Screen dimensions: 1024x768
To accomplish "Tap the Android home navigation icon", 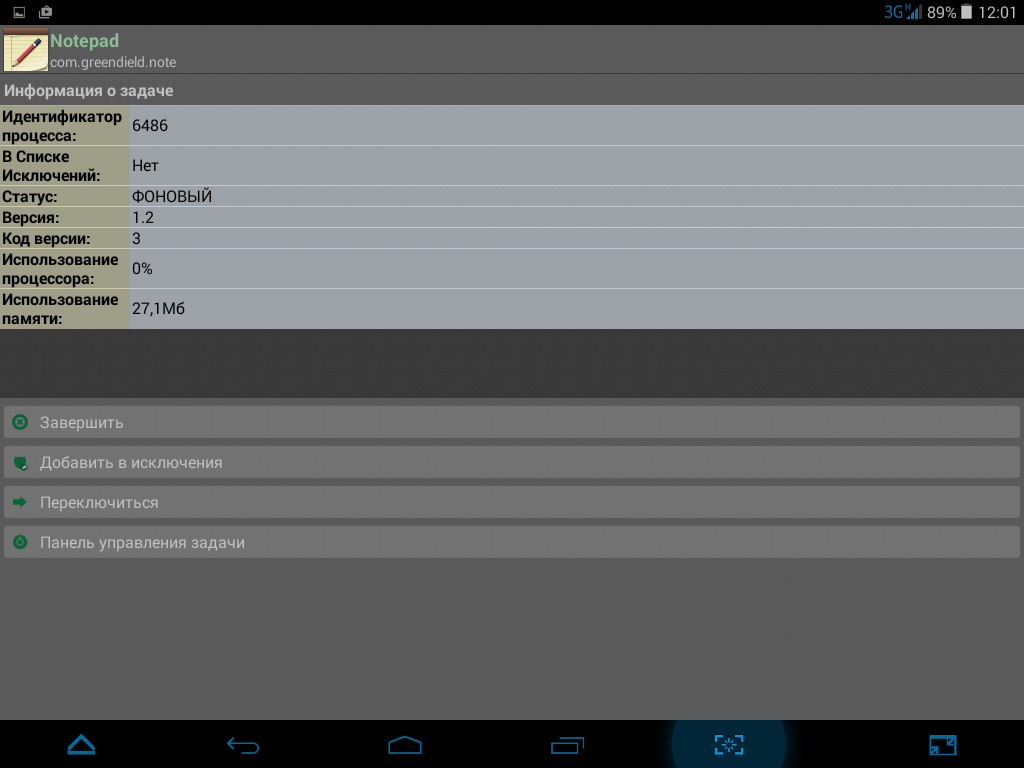I will 405,745.
